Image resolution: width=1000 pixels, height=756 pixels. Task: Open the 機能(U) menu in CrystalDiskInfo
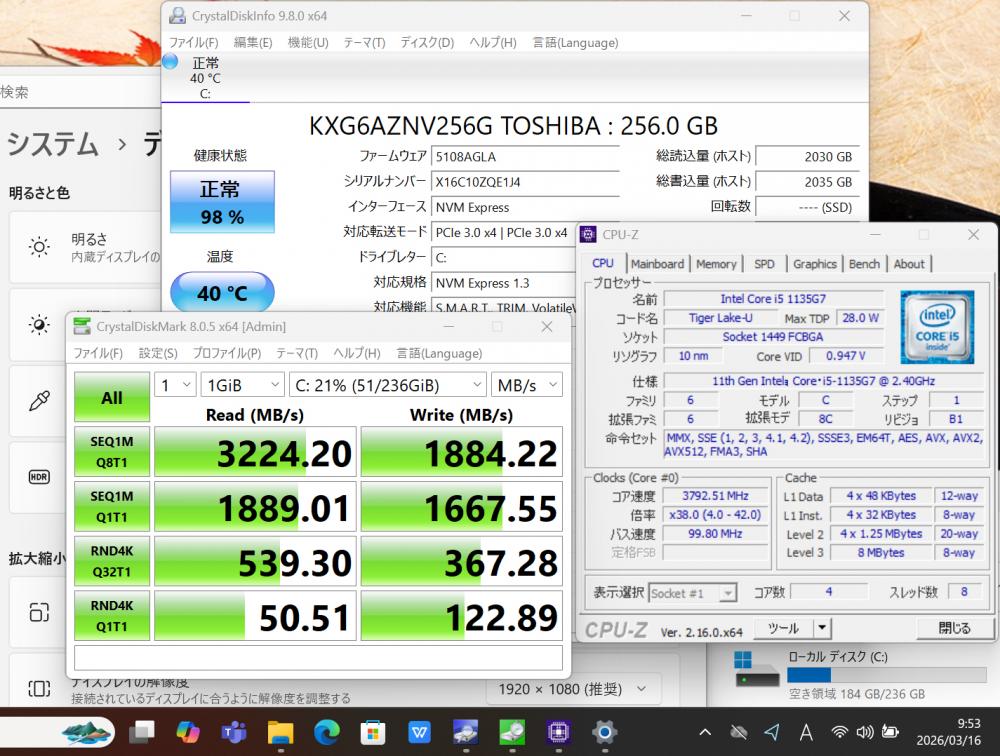[308, 43]
